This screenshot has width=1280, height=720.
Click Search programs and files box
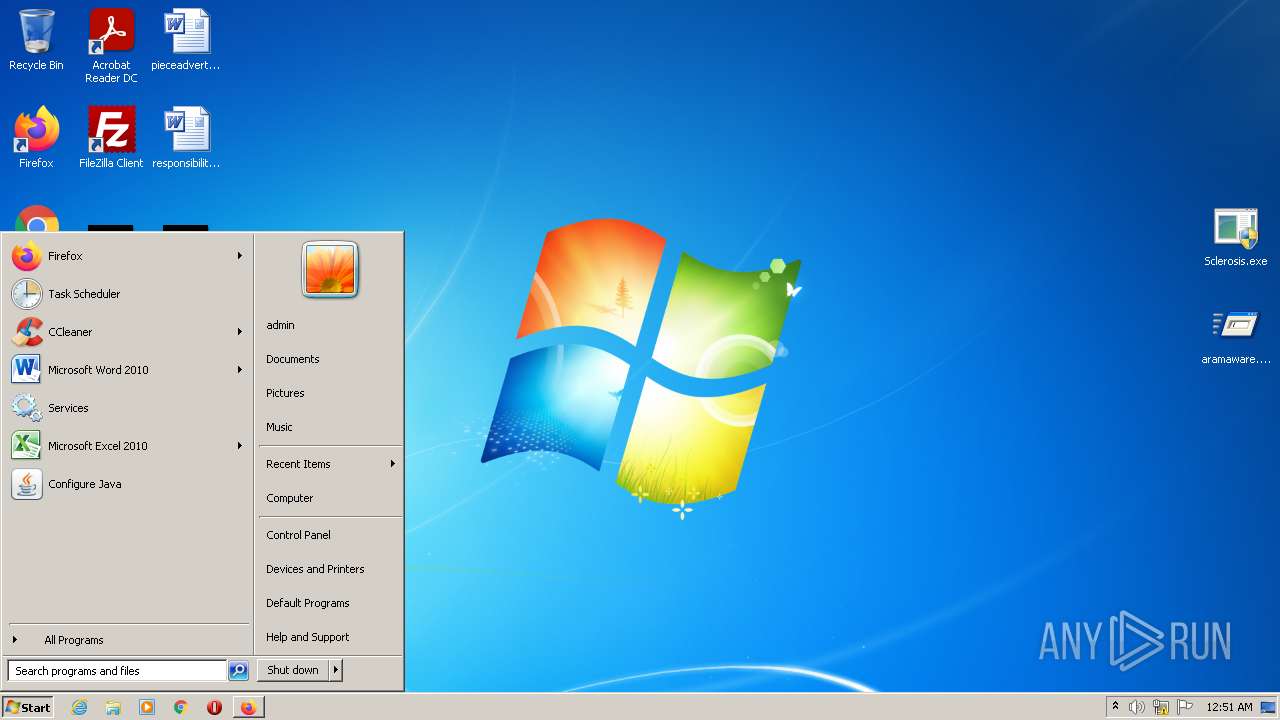(117, 671)
